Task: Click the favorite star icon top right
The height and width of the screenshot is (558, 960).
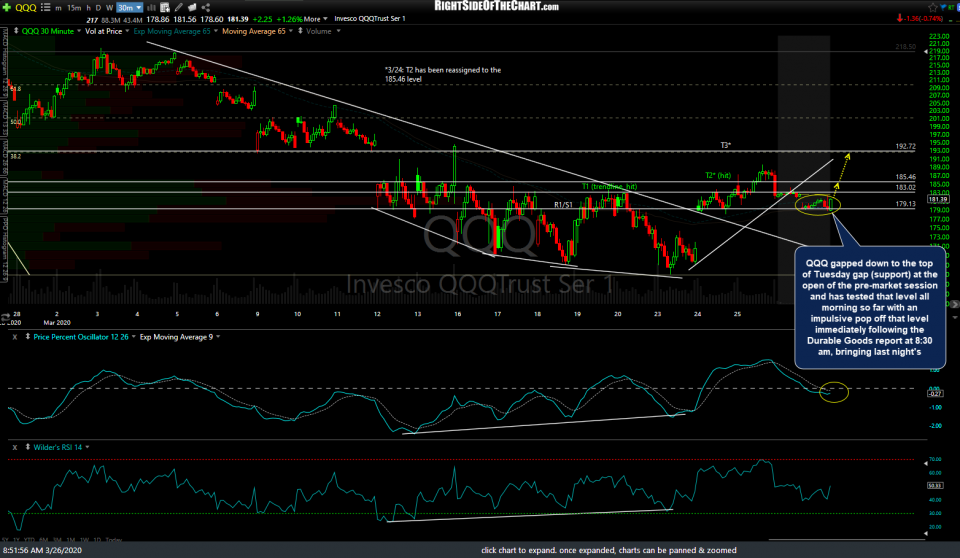Action: [x=933, y=7]
